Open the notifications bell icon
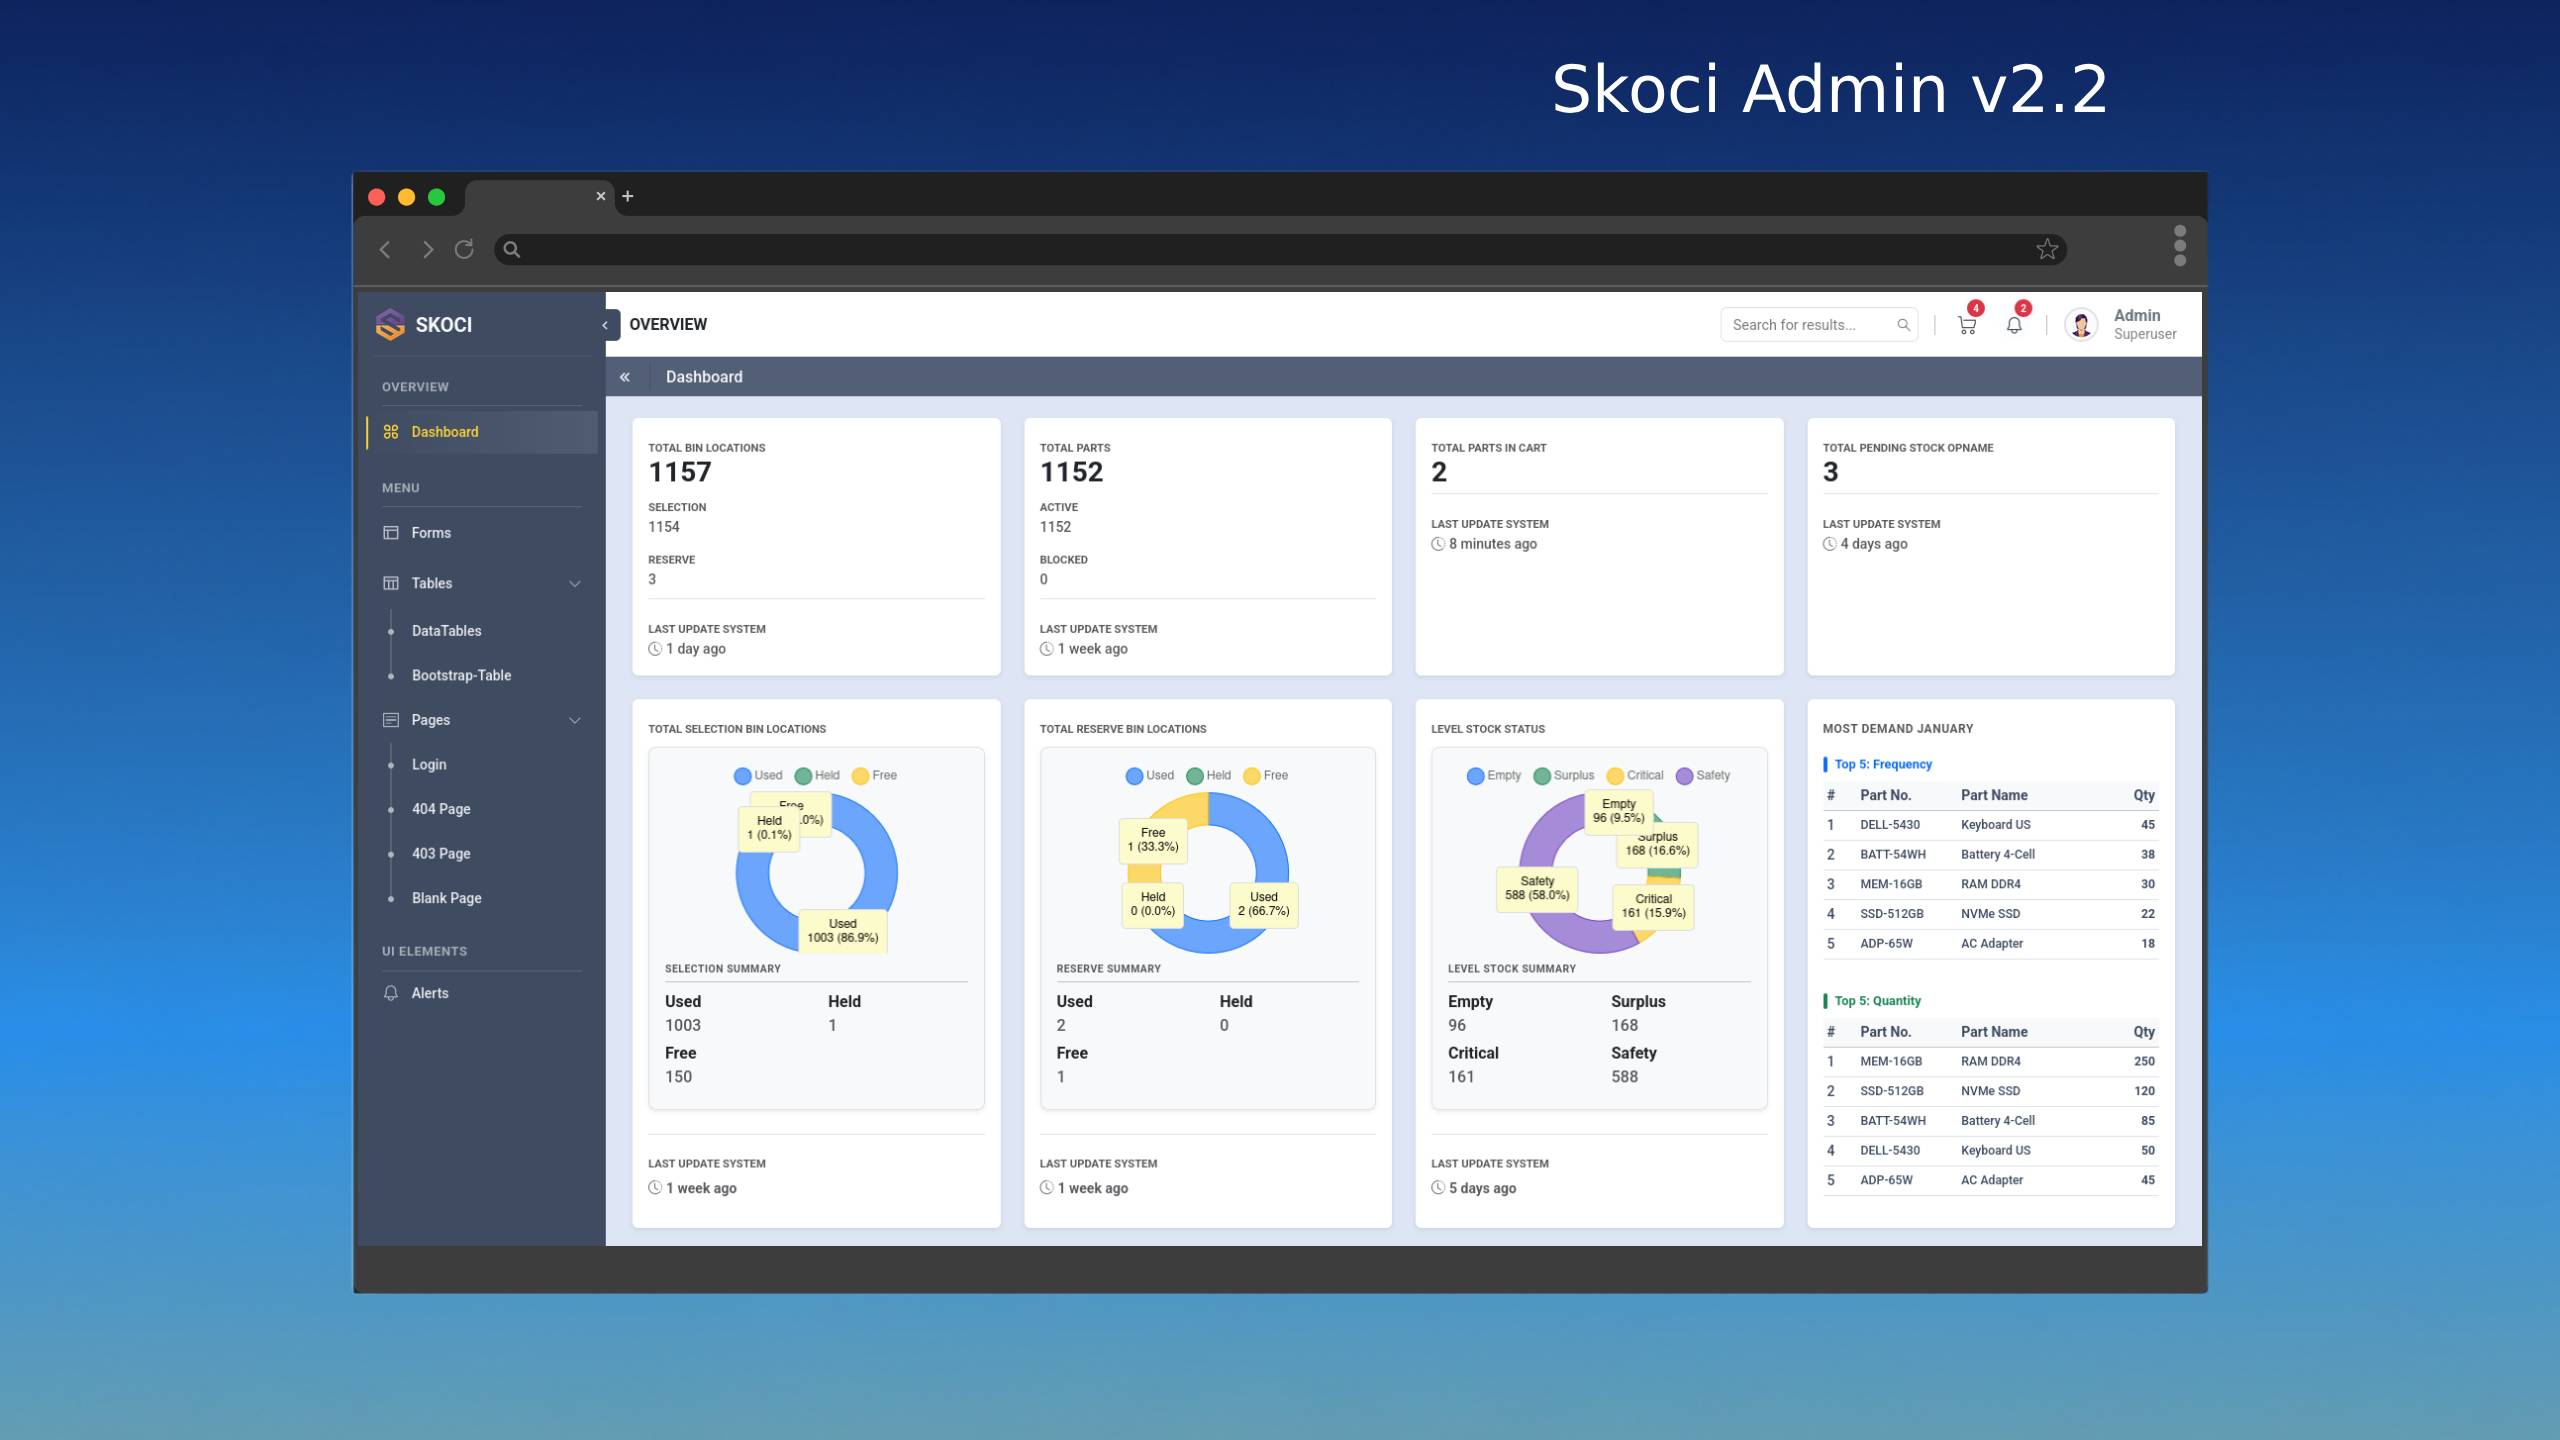 click(x=2014, y=325)
